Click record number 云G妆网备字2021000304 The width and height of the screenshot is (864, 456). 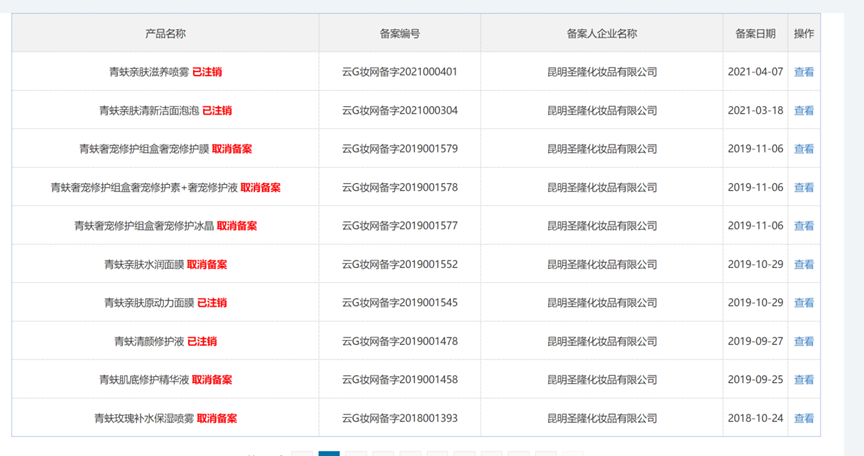(399, 111)
